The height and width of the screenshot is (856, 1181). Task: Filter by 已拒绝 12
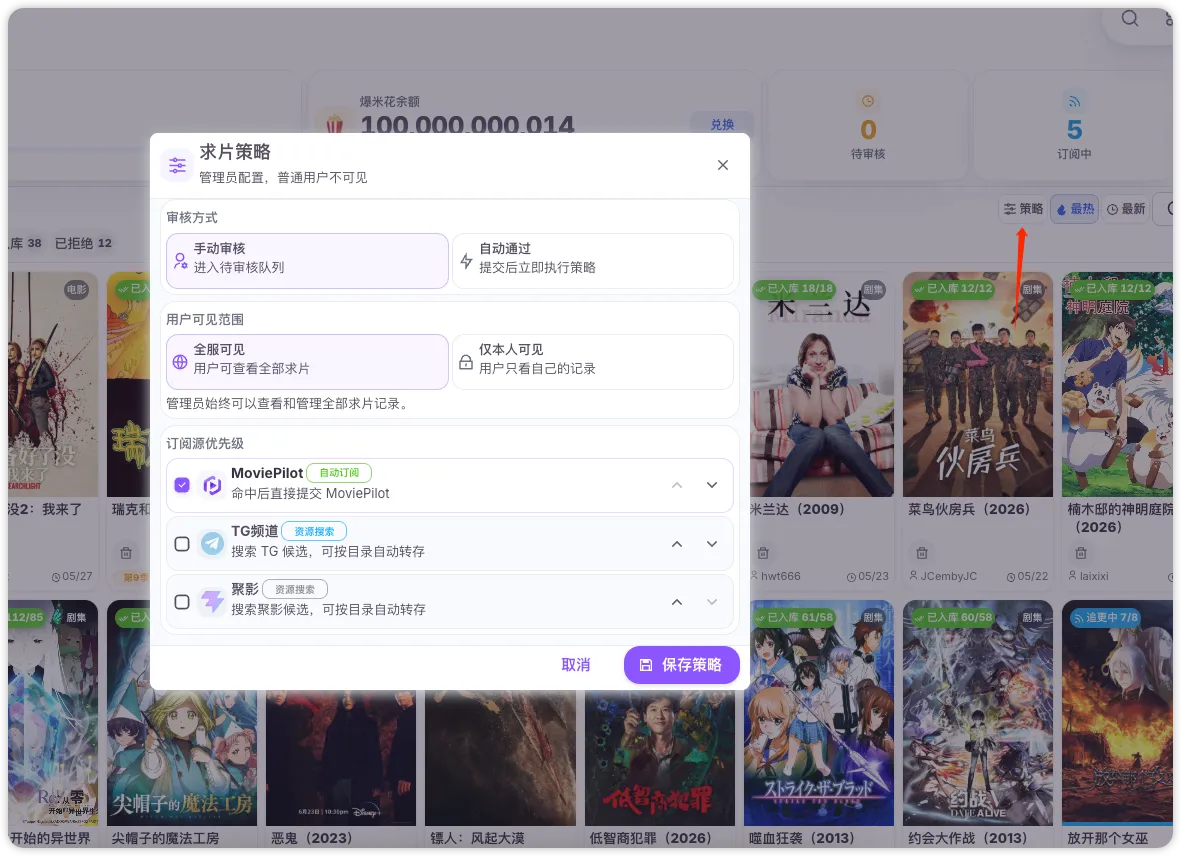(83, 243)
